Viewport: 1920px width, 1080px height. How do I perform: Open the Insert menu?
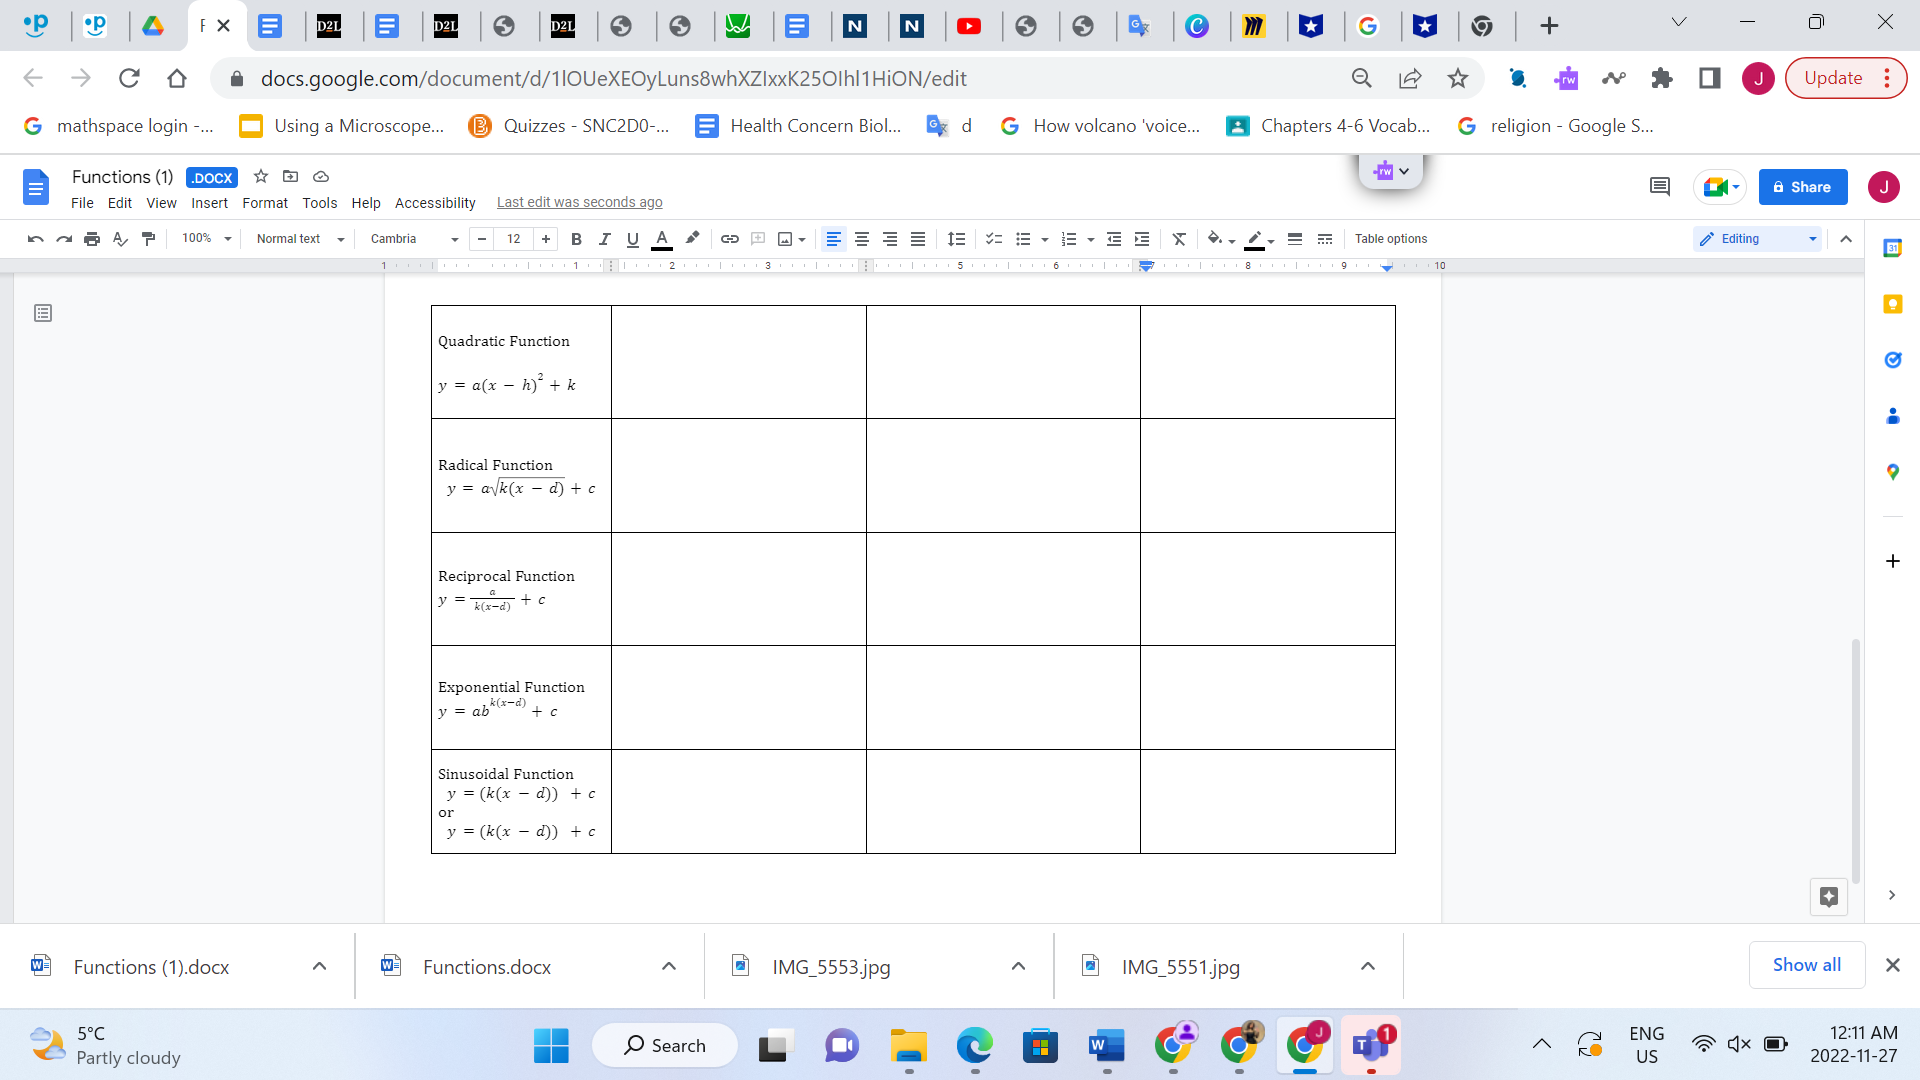click(209, 203)
